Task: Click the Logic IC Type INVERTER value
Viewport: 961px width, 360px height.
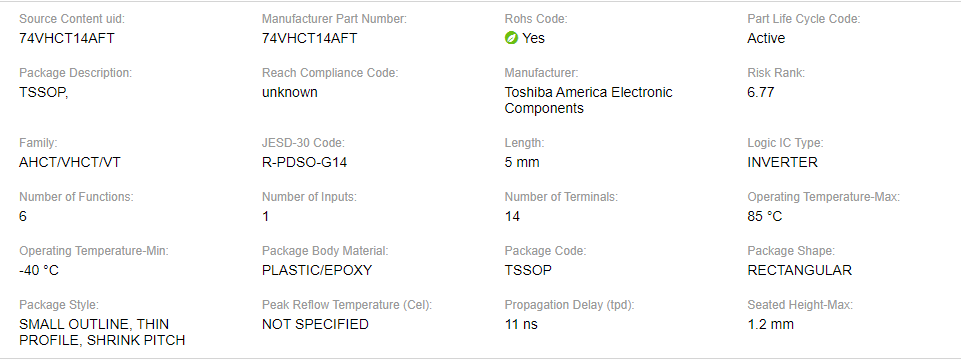Action: coord(782,163)
